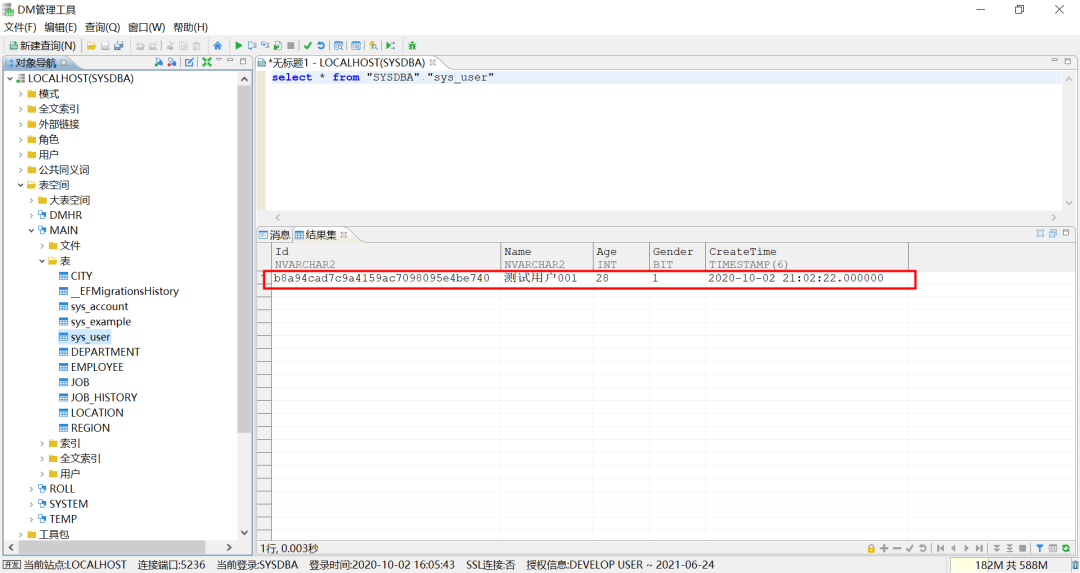Expand the DMHR tablespace node
Image resolution: width=1080 pixels, height=573 pixels.
click(x=31, y=216)
